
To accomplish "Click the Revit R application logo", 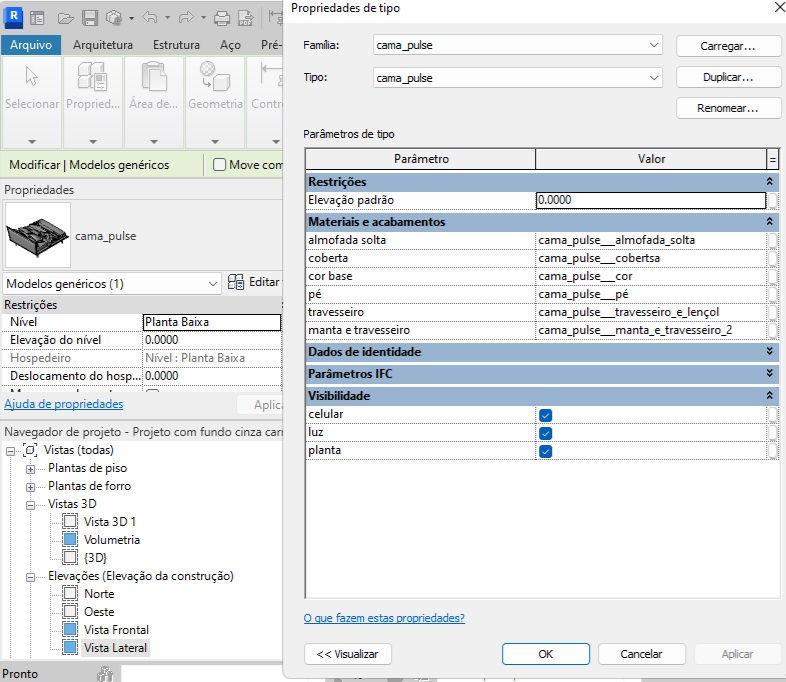I will pyautogui.click(x=14, y=17).
